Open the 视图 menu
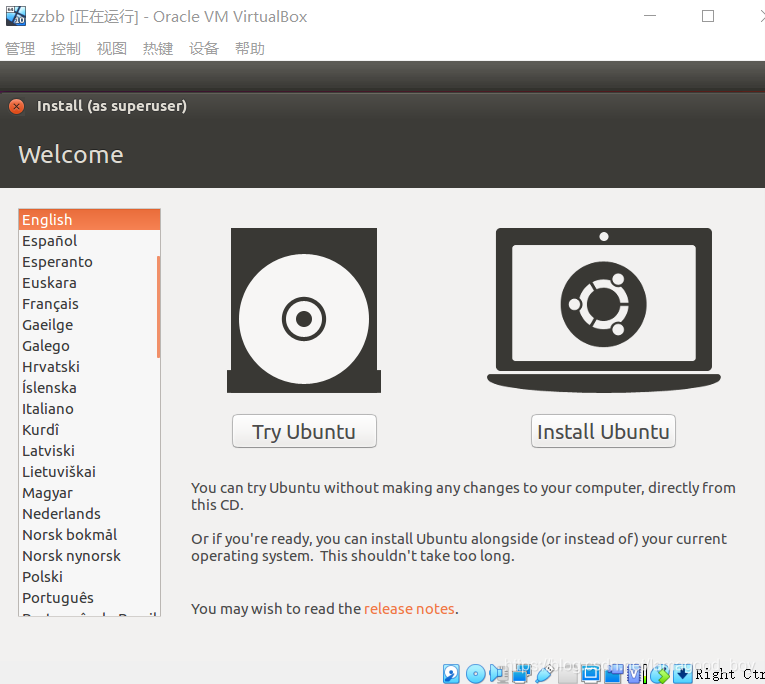Viewport: 765px width, 684px height. coord(112,48)
